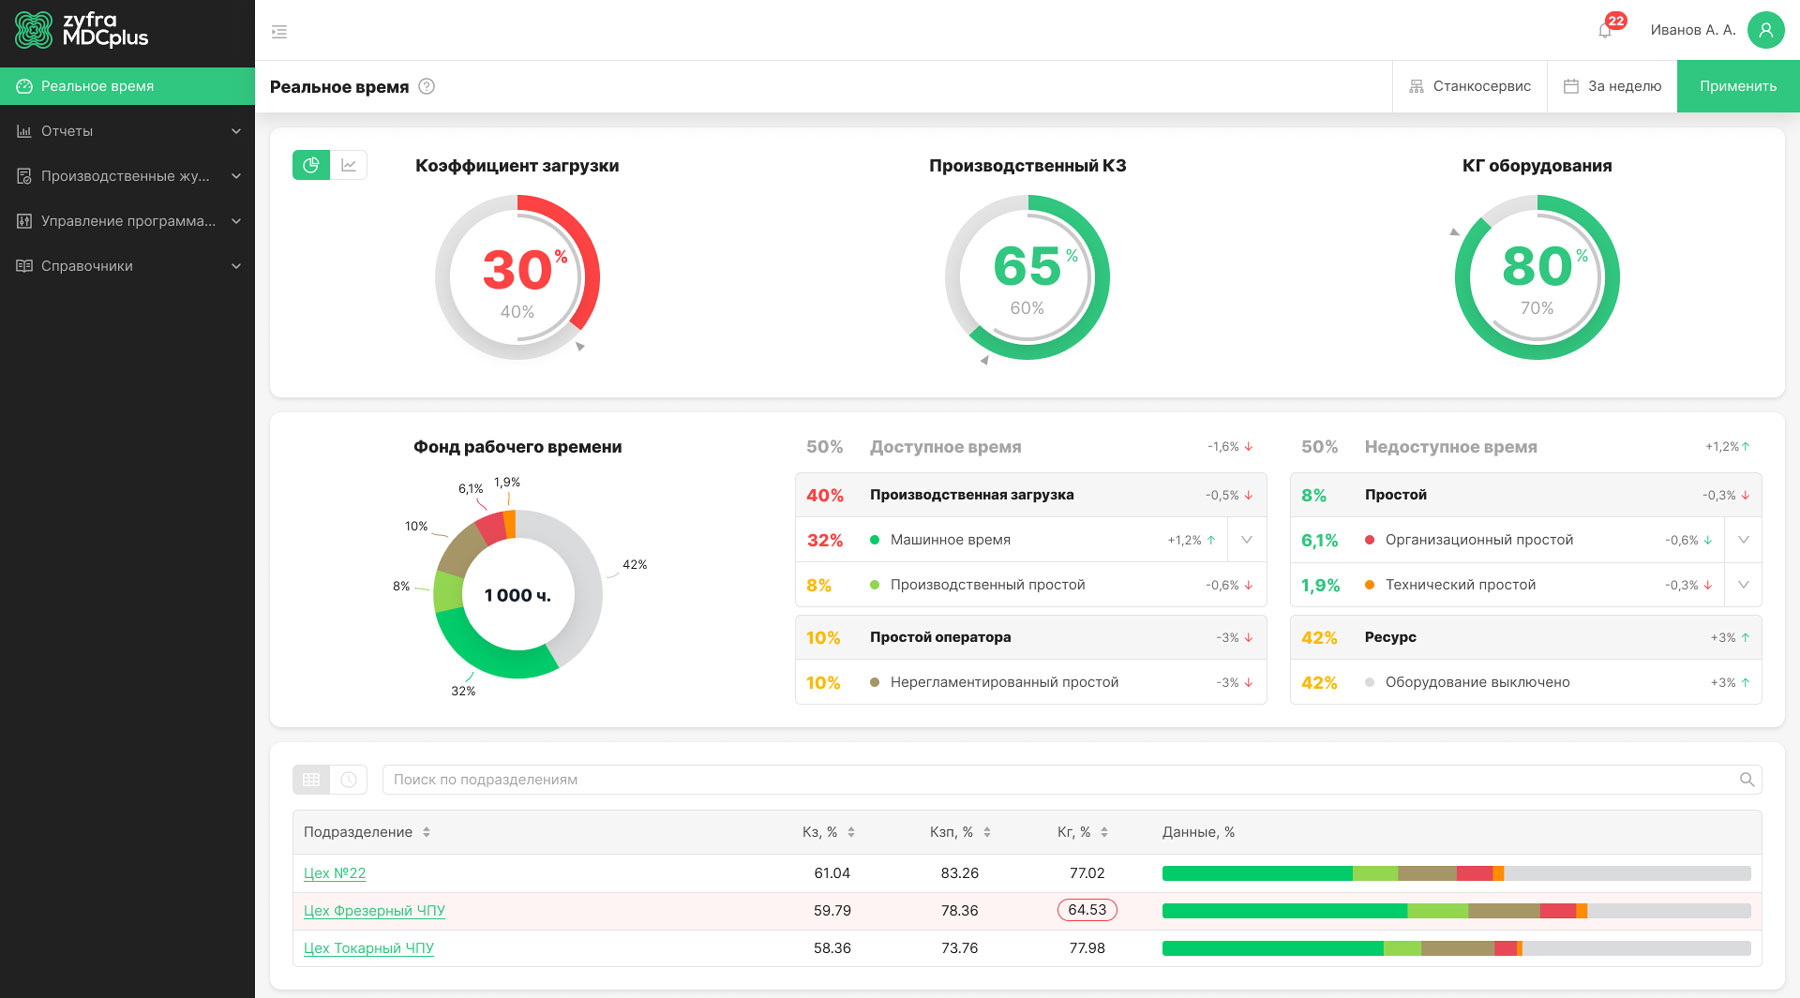This screenshot has width=1800, height=998.
Task: Open the user profile avatar
Action: point(1765,30)
